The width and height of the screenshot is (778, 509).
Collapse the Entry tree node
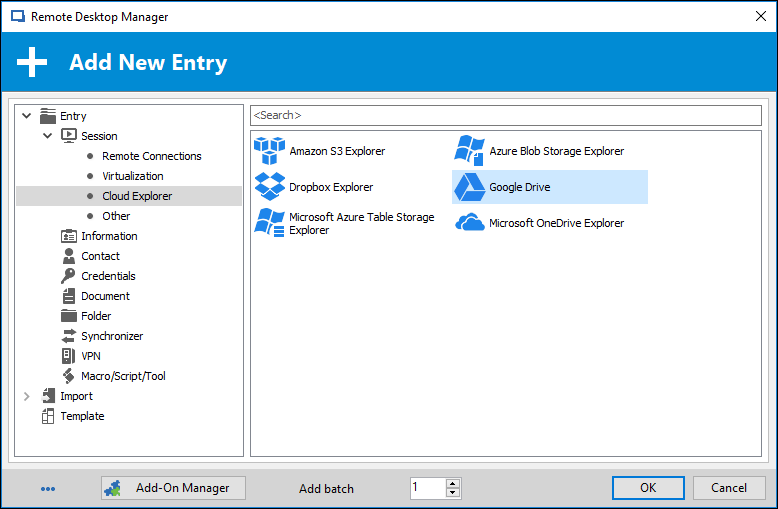[x=27, y=116]
